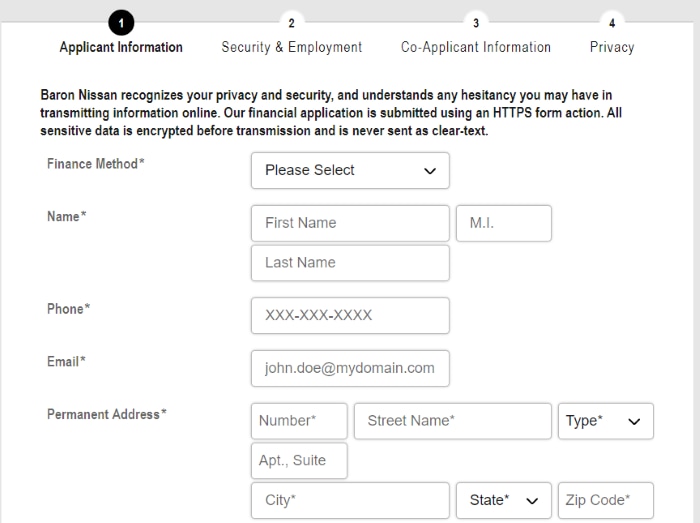This screenshot has height=523, width=700.
Task: Go to Co-Applicant Information tab
Action: (476, 47)
